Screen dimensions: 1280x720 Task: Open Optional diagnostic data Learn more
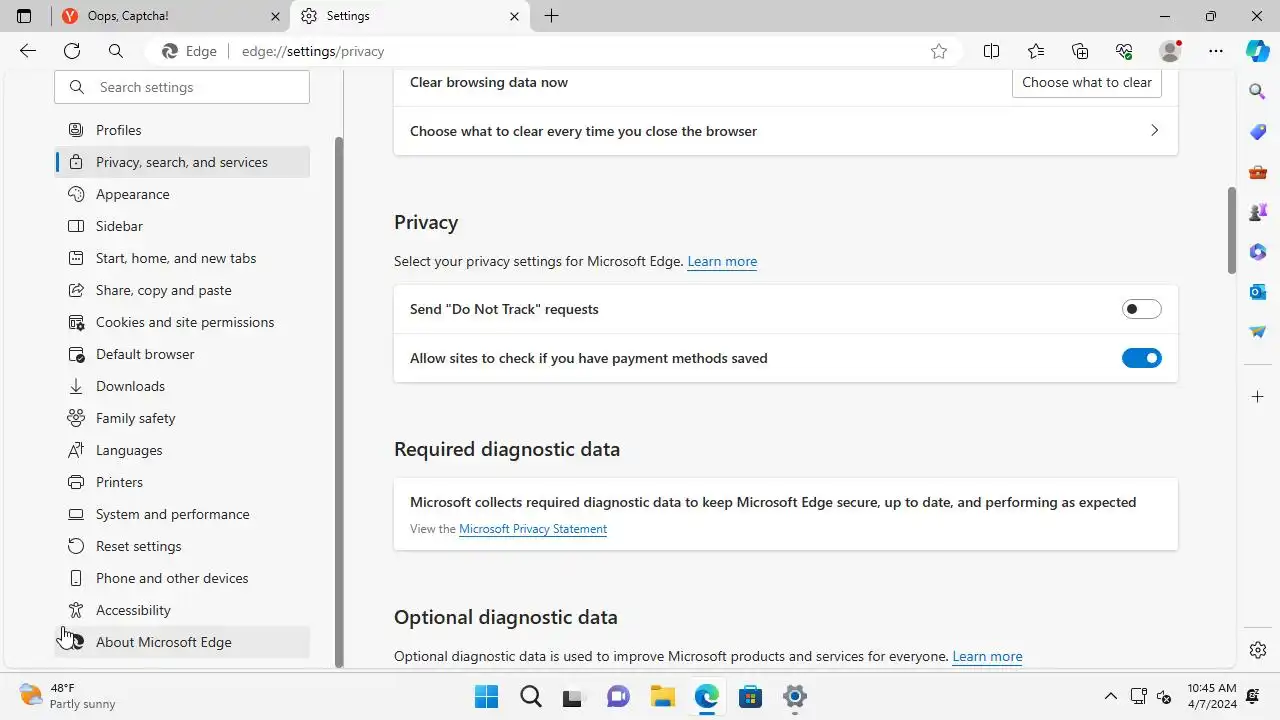tap(987, 656)
